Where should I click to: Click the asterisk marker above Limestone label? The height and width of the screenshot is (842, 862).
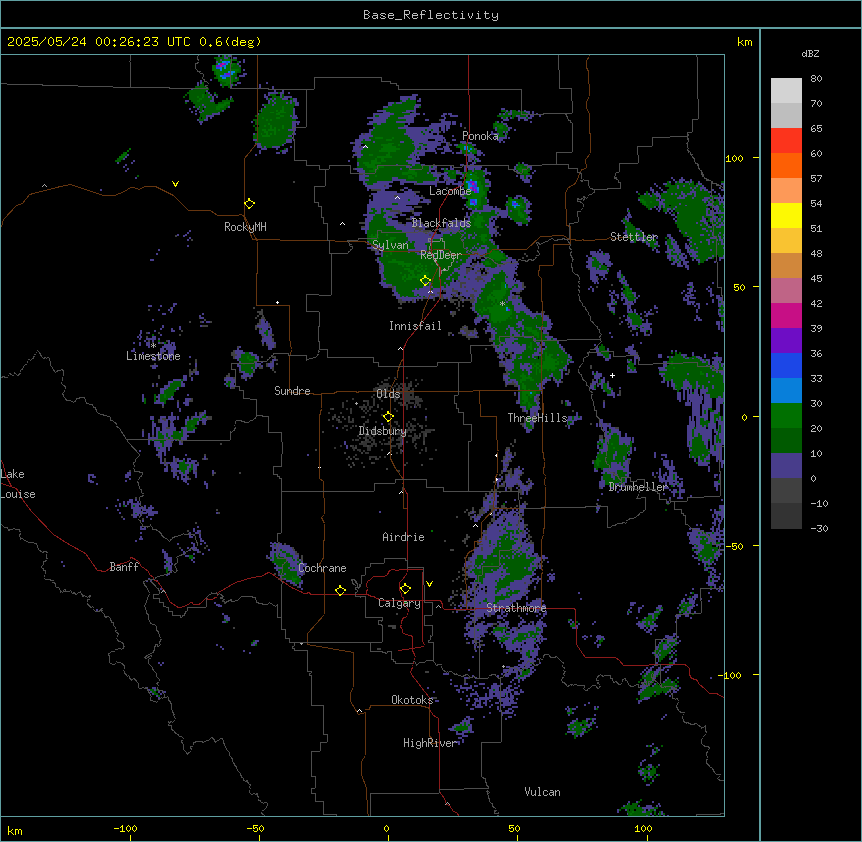click(153, 346)
